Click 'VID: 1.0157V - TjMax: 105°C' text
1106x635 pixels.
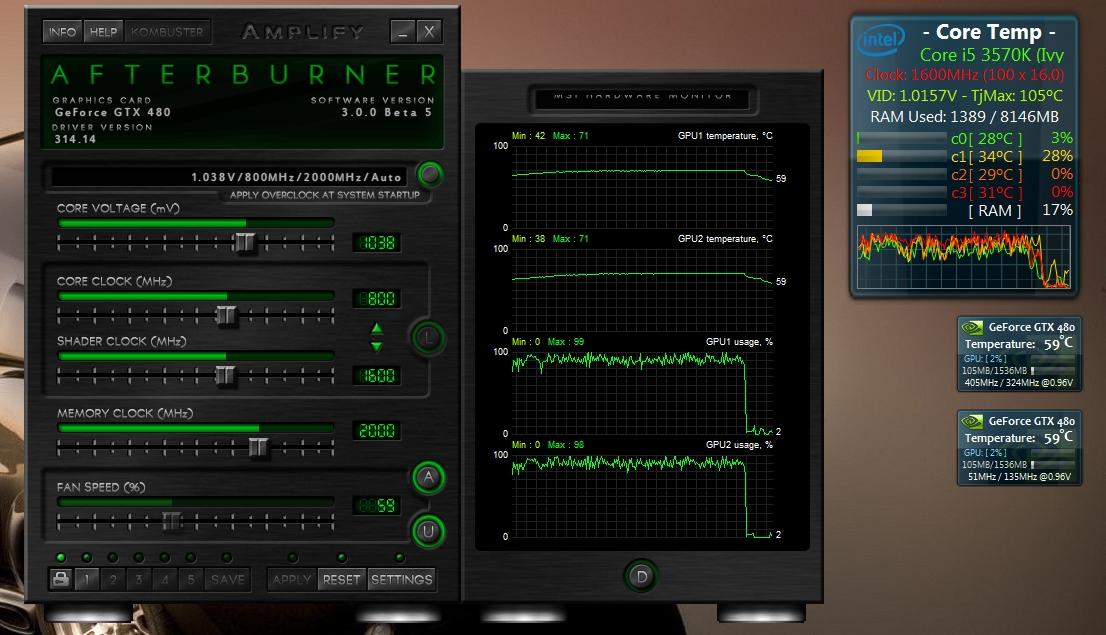point(964,95)
